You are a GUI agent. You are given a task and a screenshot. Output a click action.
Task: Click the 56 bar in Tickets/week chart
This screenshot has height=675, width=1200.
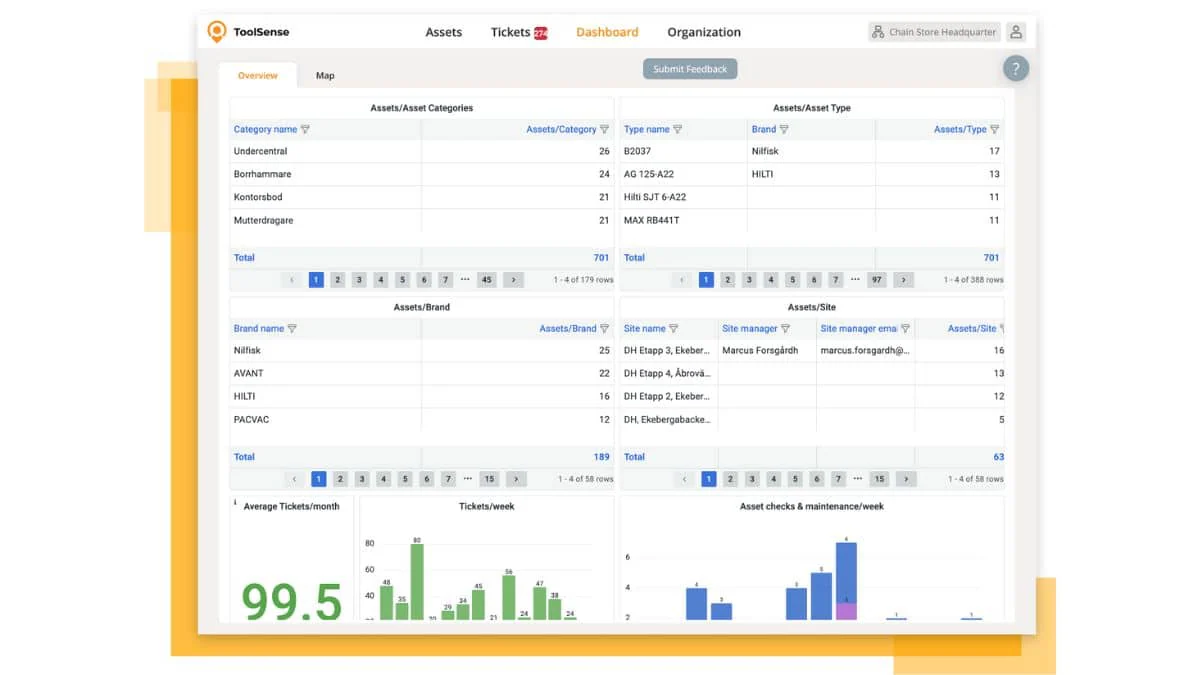point(509,598)
